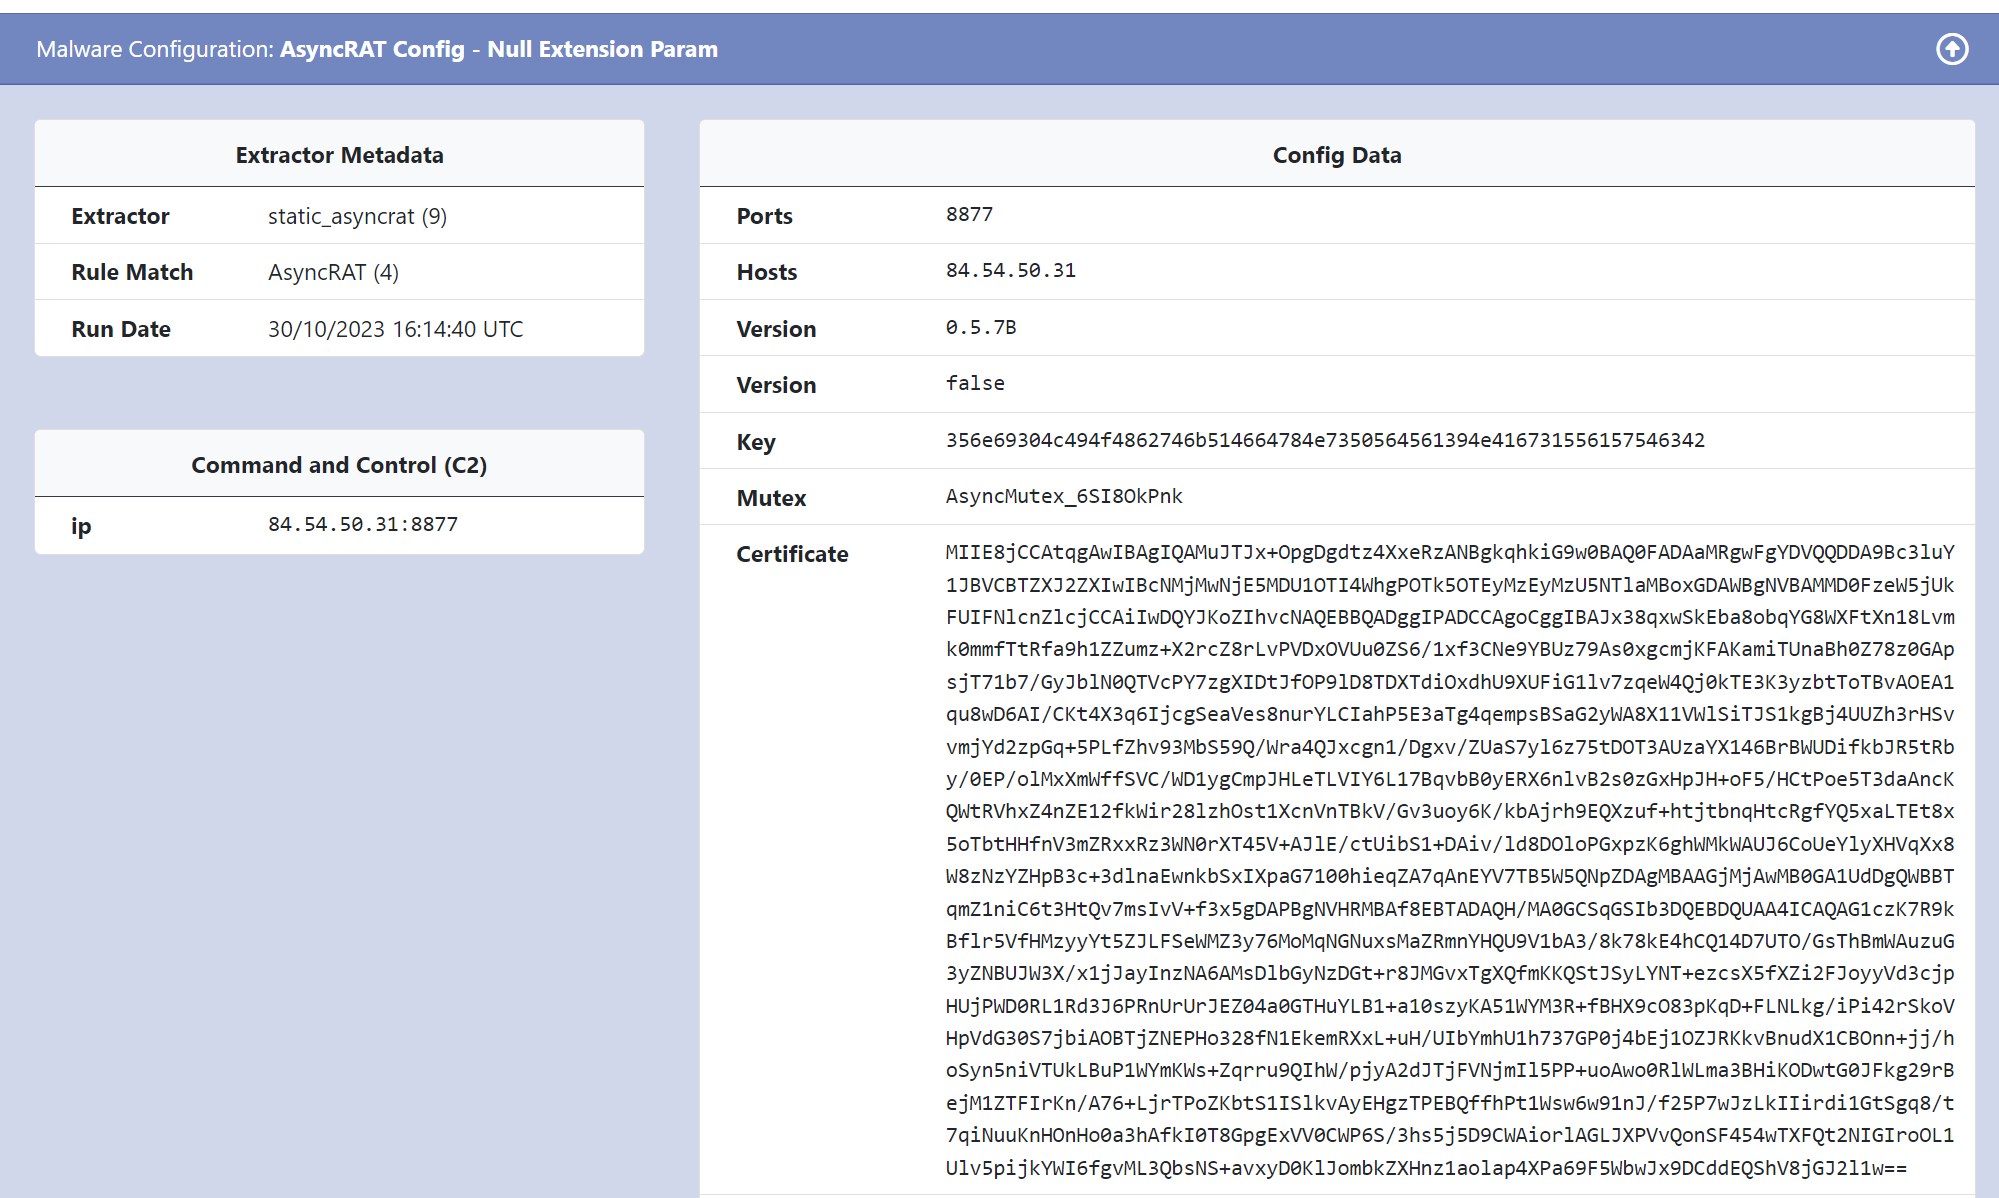Screen dimensions: 1999x1198
Task: Click the Certificate field label
Action: click(x=792, y=553)
